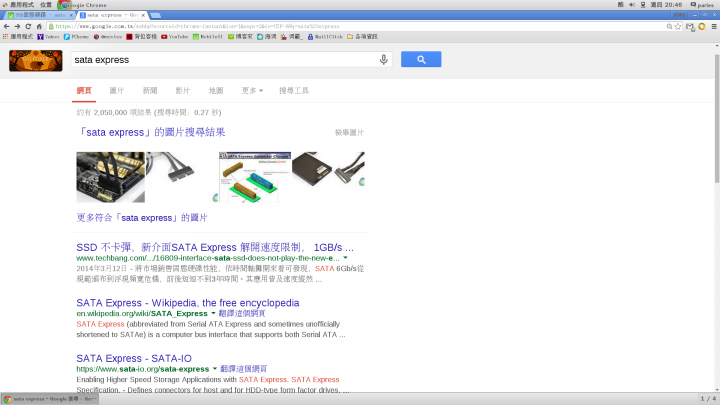Go forward to the next page

tap(17, 27)
